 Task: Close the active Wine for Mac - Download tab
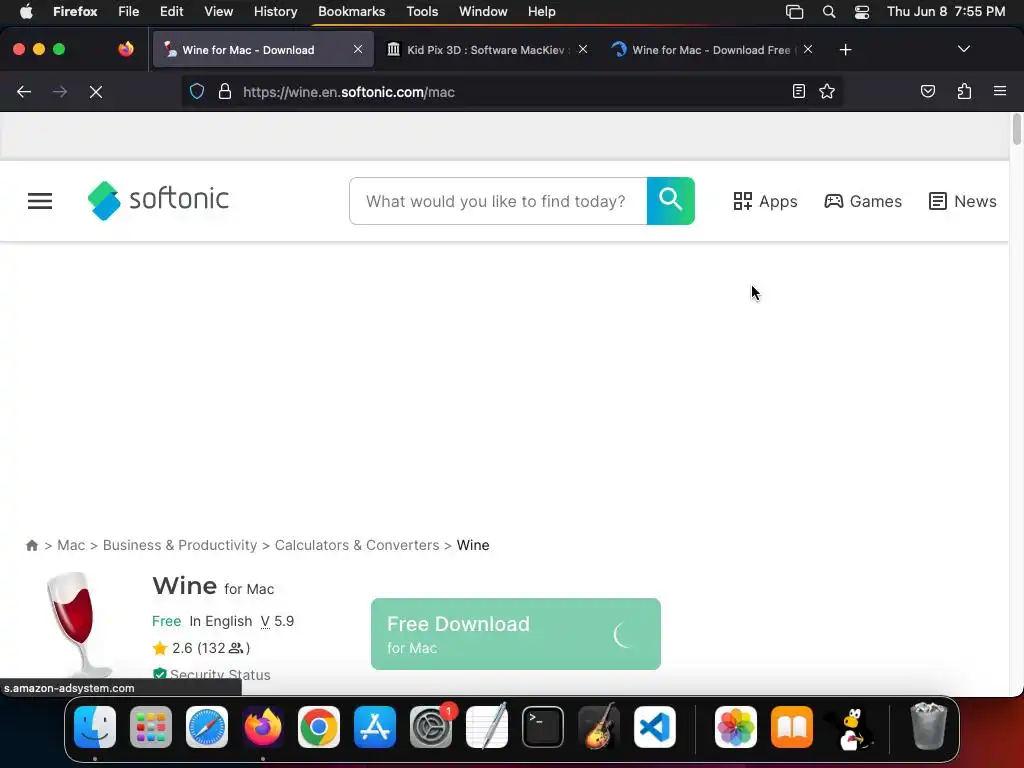click(x=358, y=49)
